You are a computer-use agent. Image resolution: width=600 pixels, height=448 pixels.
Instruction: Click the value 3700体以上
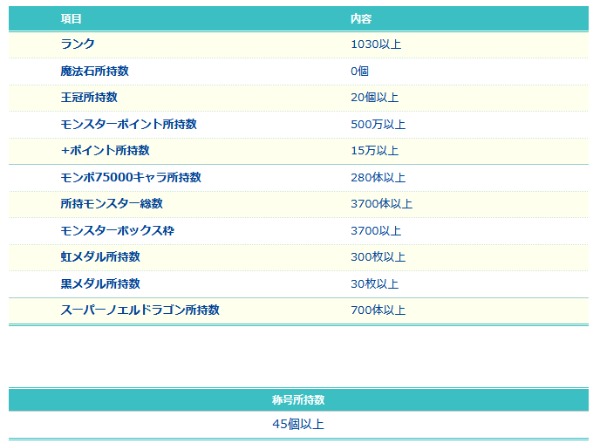coord(382,204)
